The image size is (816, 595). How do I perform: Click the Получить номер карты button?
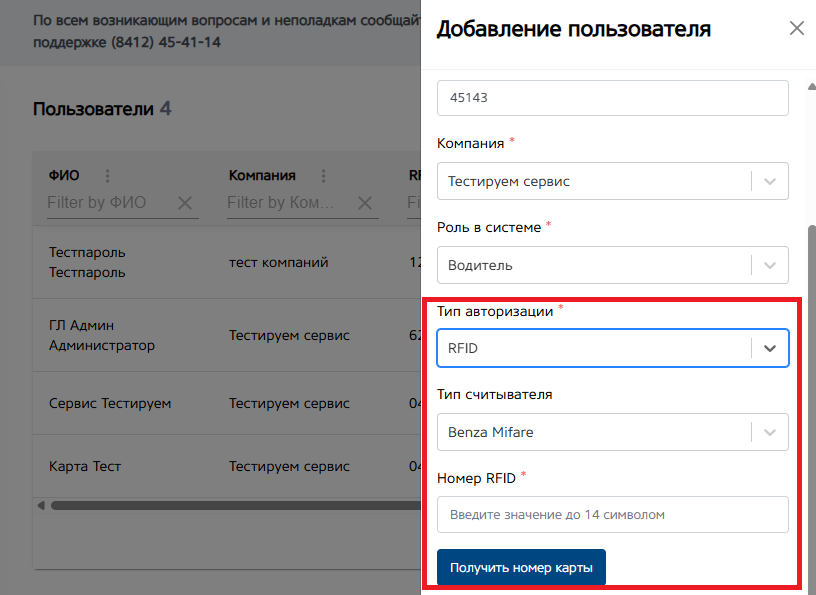[x=521, y=567]
